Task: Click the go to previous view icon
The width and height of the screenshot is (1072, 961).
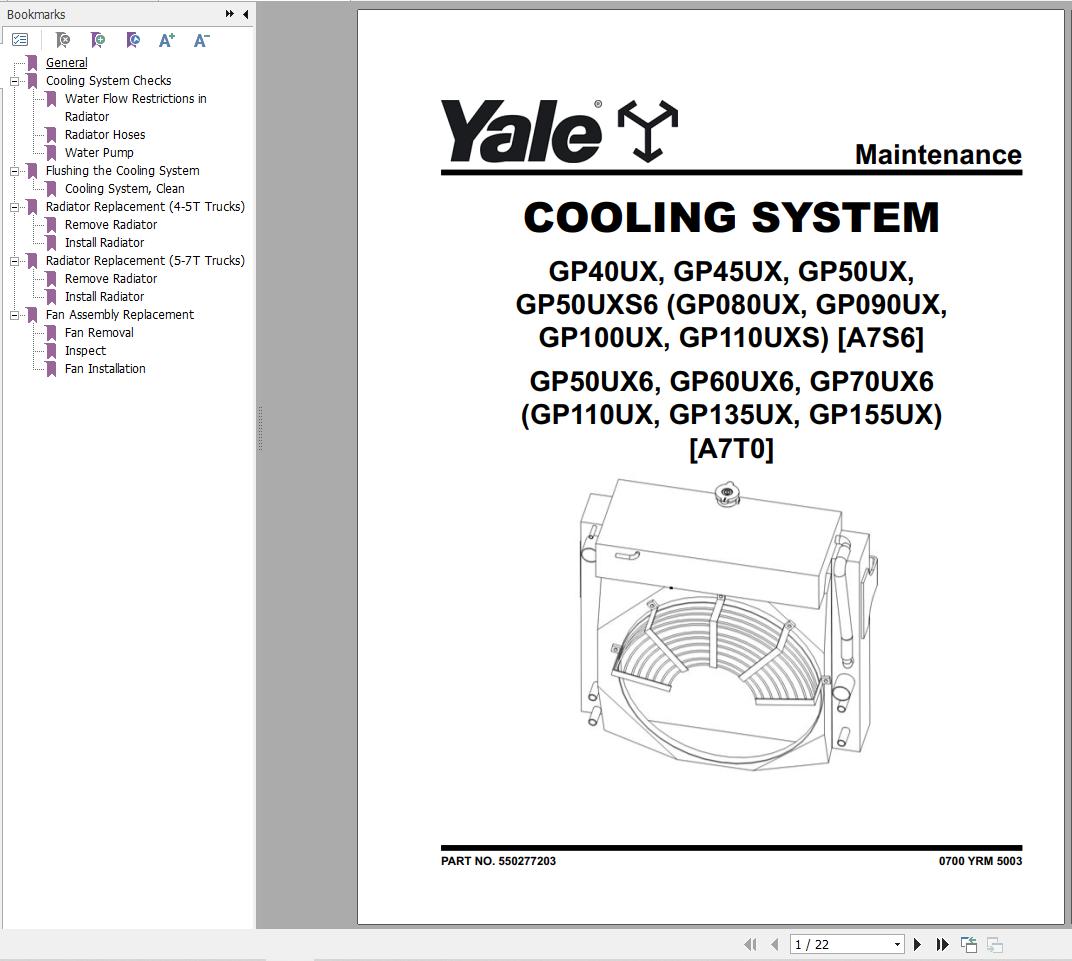Action: [969, 945]
